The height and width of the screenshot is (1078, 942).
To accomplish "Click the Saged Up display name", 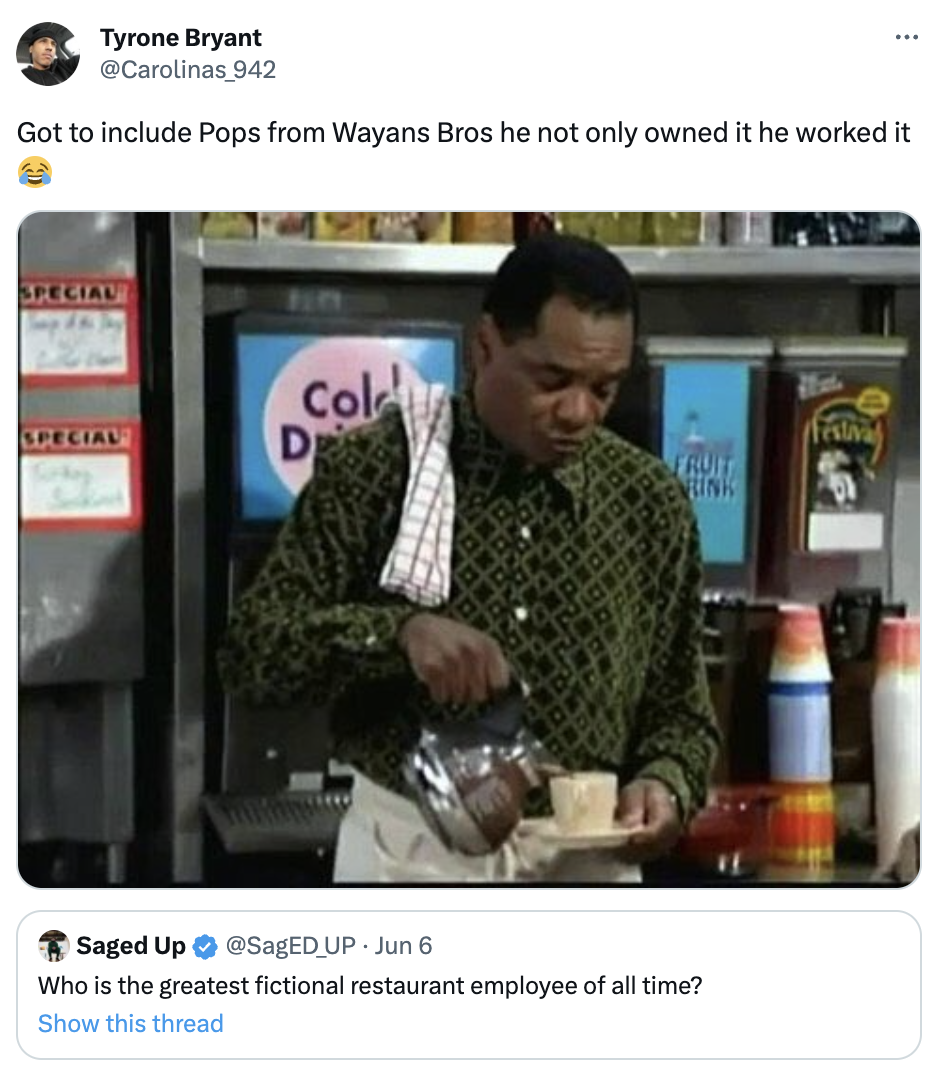I will [131, 946].
